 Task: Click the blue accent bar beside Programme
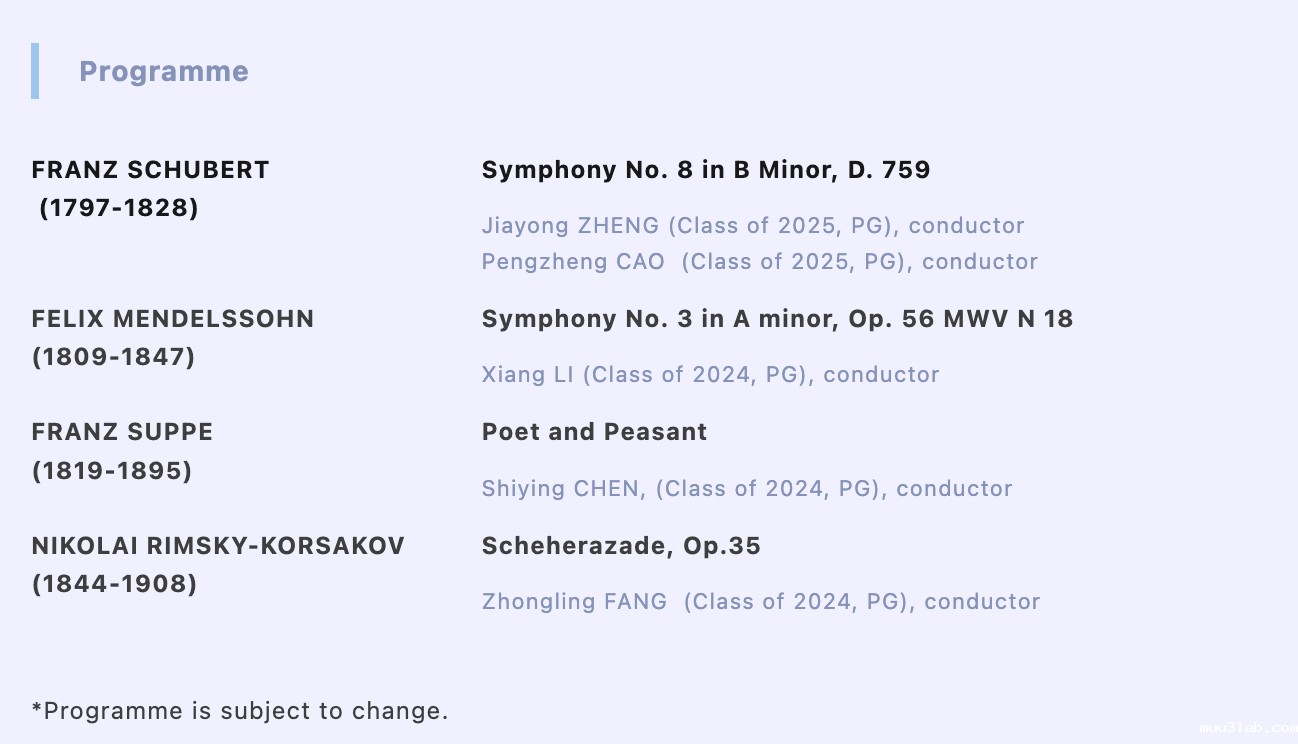(x=35, y=71)
